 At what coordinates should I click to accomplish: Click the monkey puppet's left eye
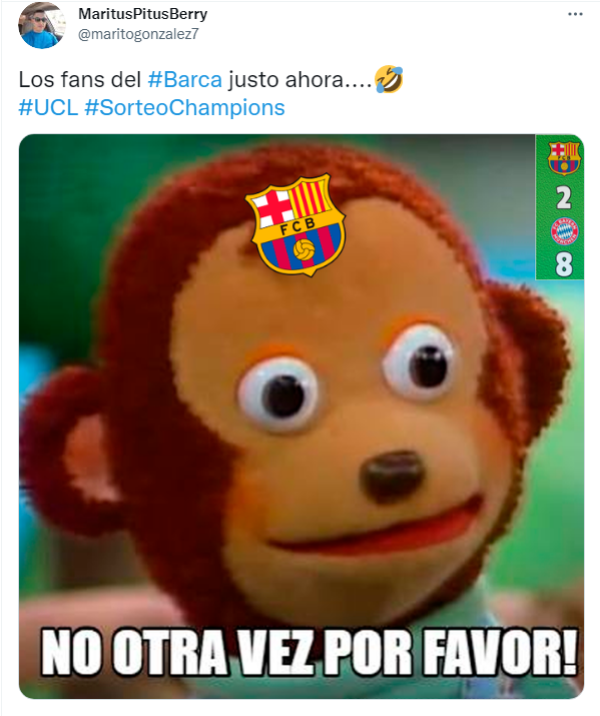point(279,394)
